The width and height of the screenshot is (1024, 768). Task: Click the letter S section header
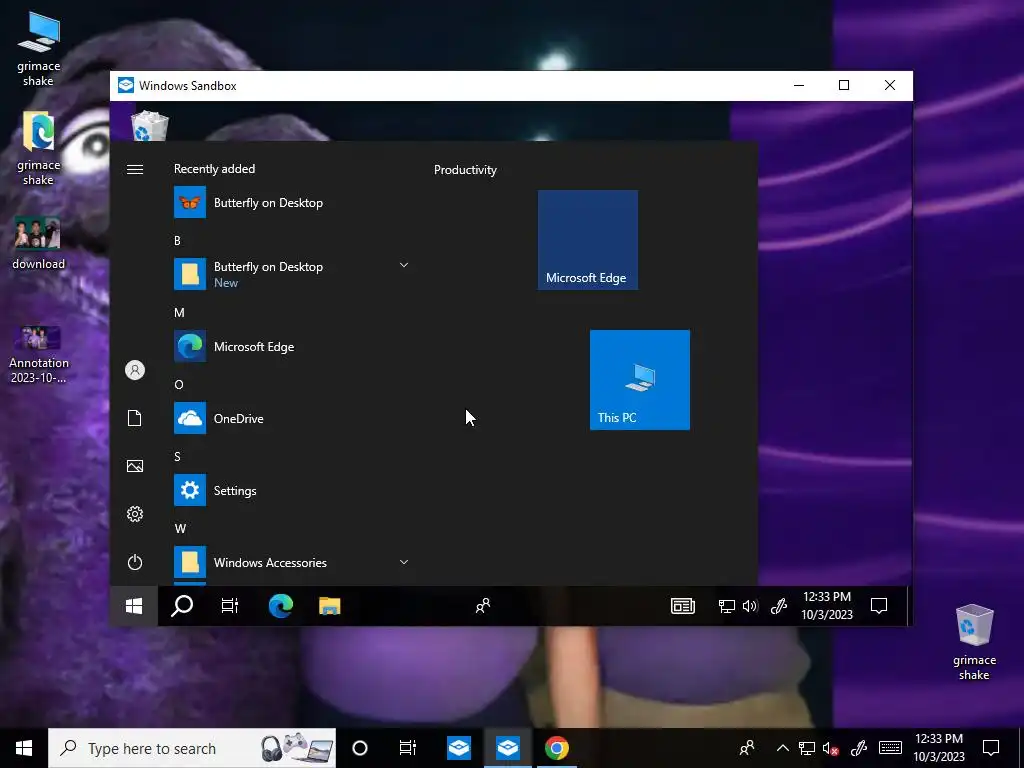click(177, 456)
